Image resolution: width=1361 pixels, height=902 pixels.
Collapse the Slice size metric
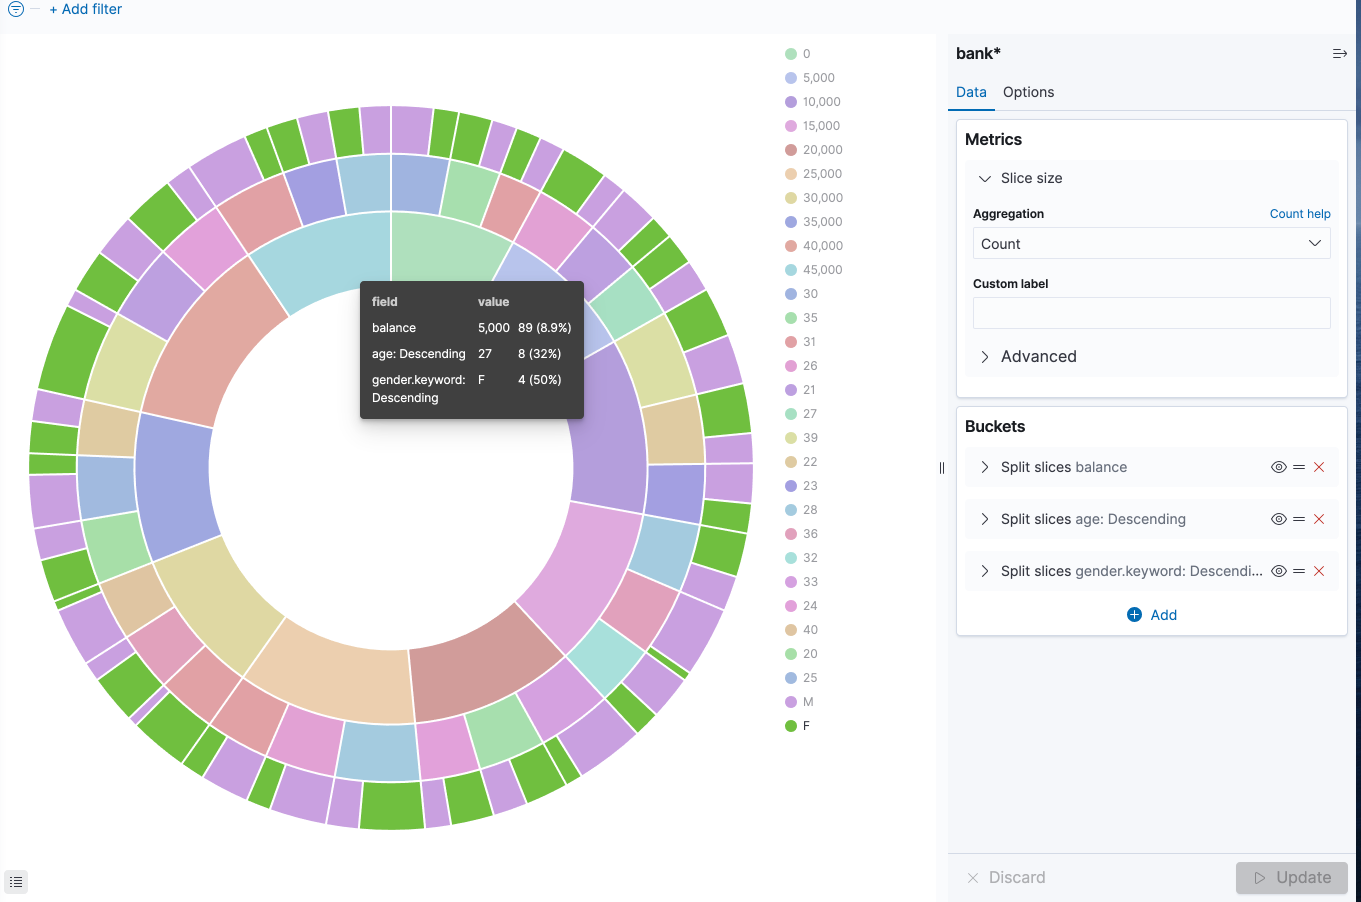pos(985,178)
